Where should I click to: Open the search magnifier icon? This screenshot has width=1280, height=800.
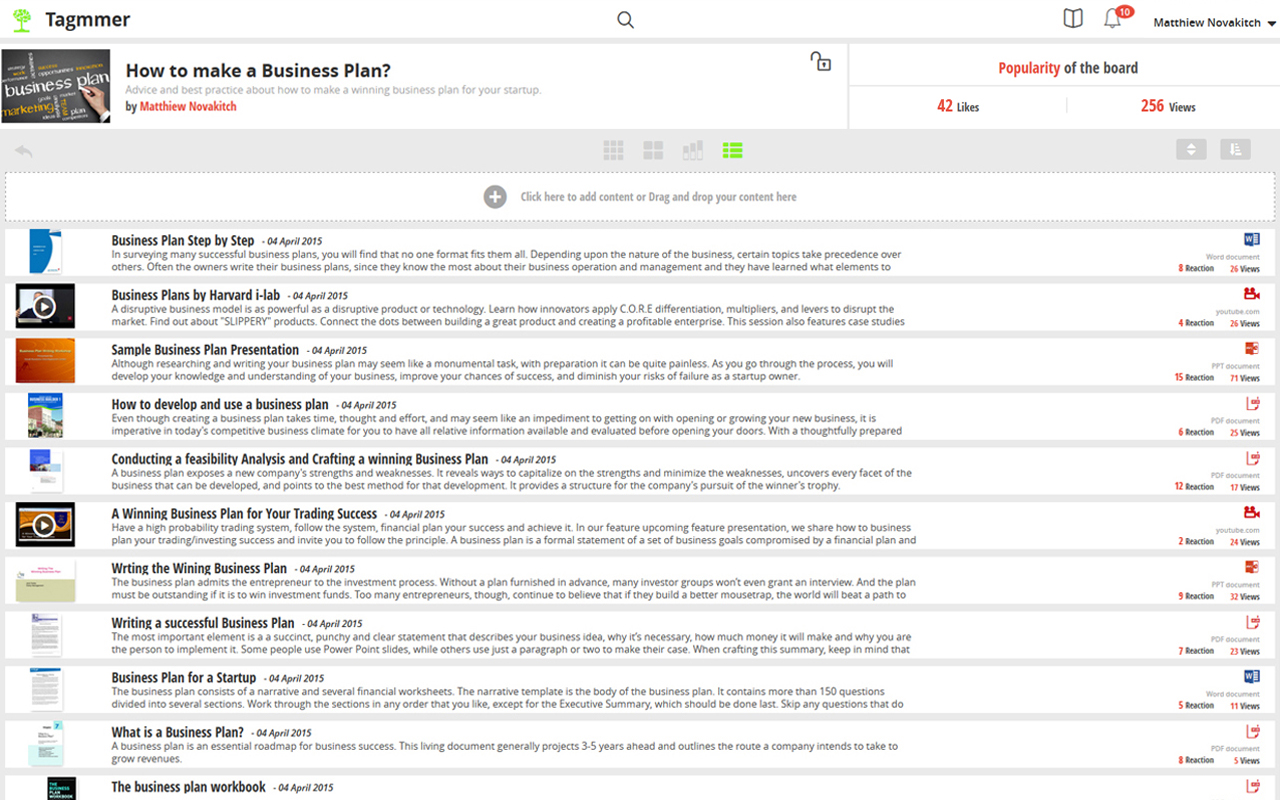[626, 20]
